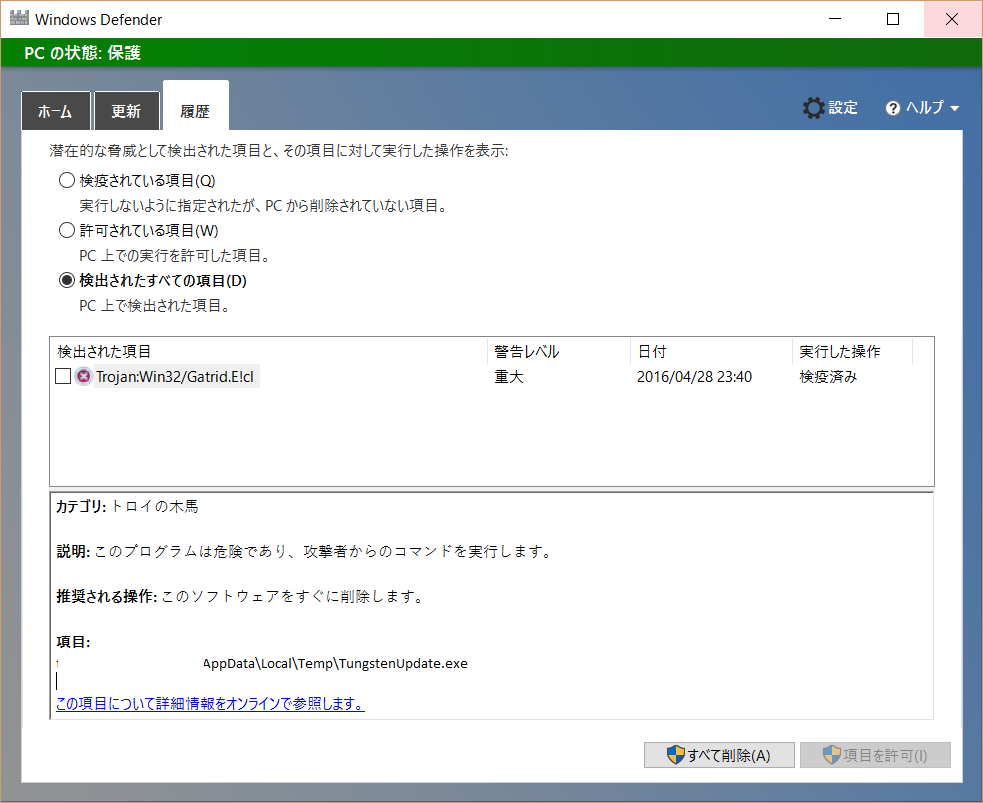Sort by 実行した操作 column header
Viewport: 983px width, 803px height.
pyautogui.click(x=853, y=352)
